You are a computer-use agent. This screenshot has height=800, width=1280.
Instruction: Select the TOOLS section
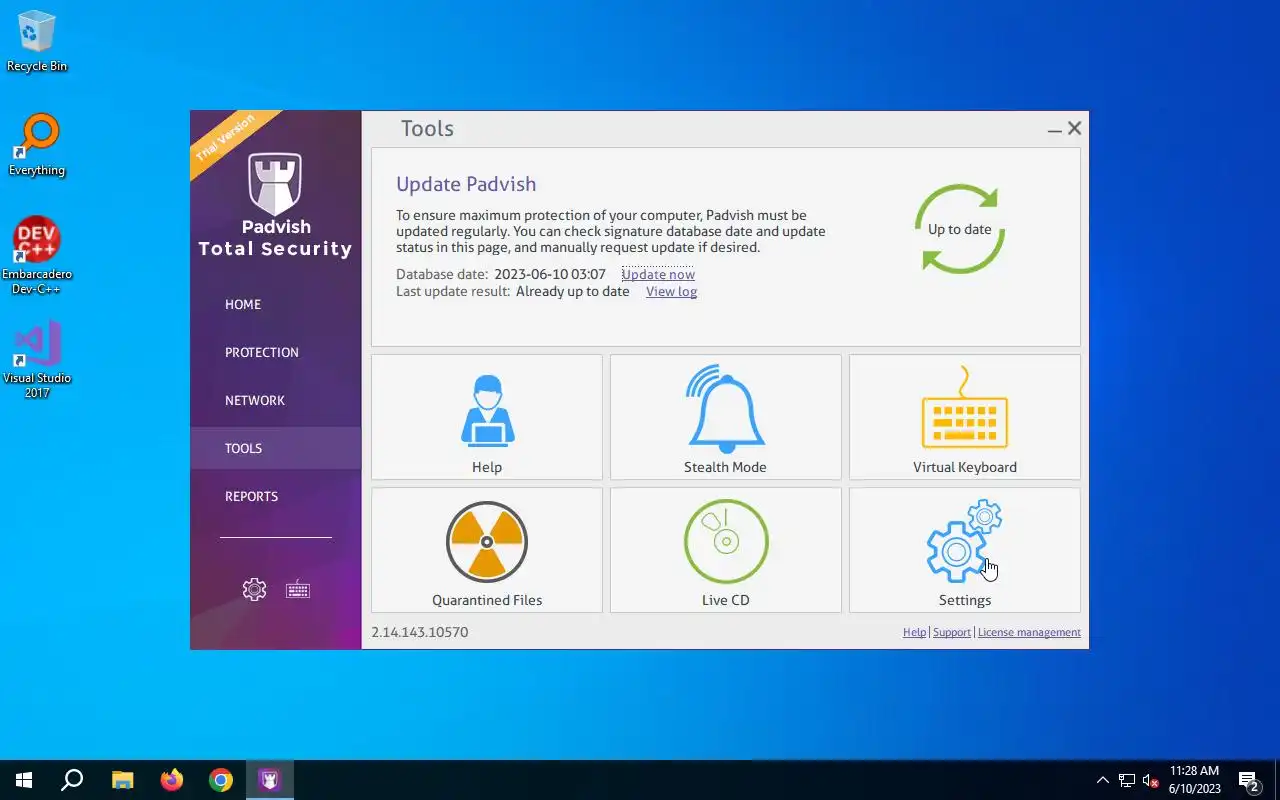click(275, 448)
